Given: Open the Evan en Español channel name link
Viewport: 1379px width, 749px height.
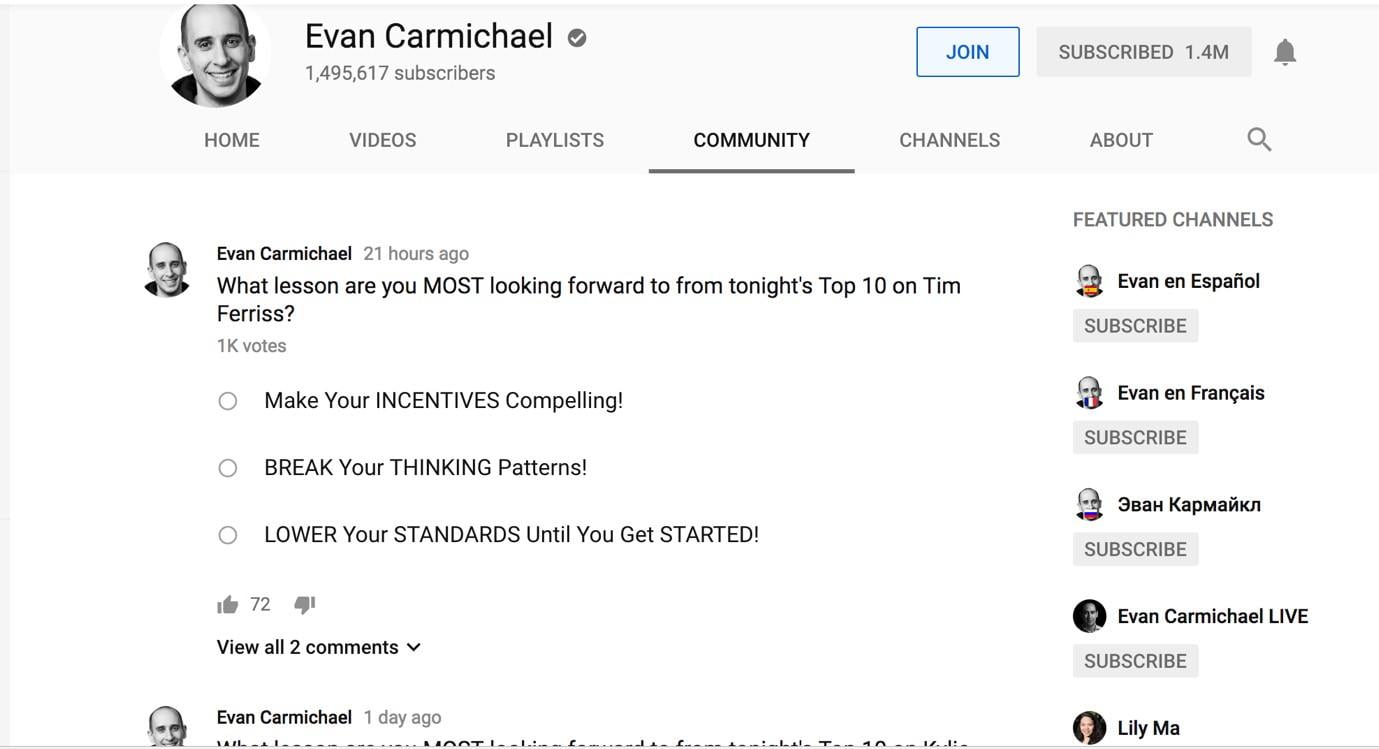Looking at the screenshot, I should pos(1189,281).
